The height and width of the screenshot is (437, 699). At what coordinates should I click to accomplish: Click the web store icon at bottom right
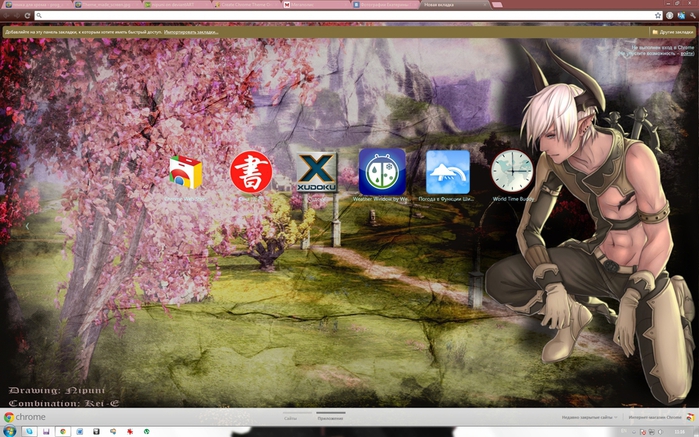(x=691, y=417)
